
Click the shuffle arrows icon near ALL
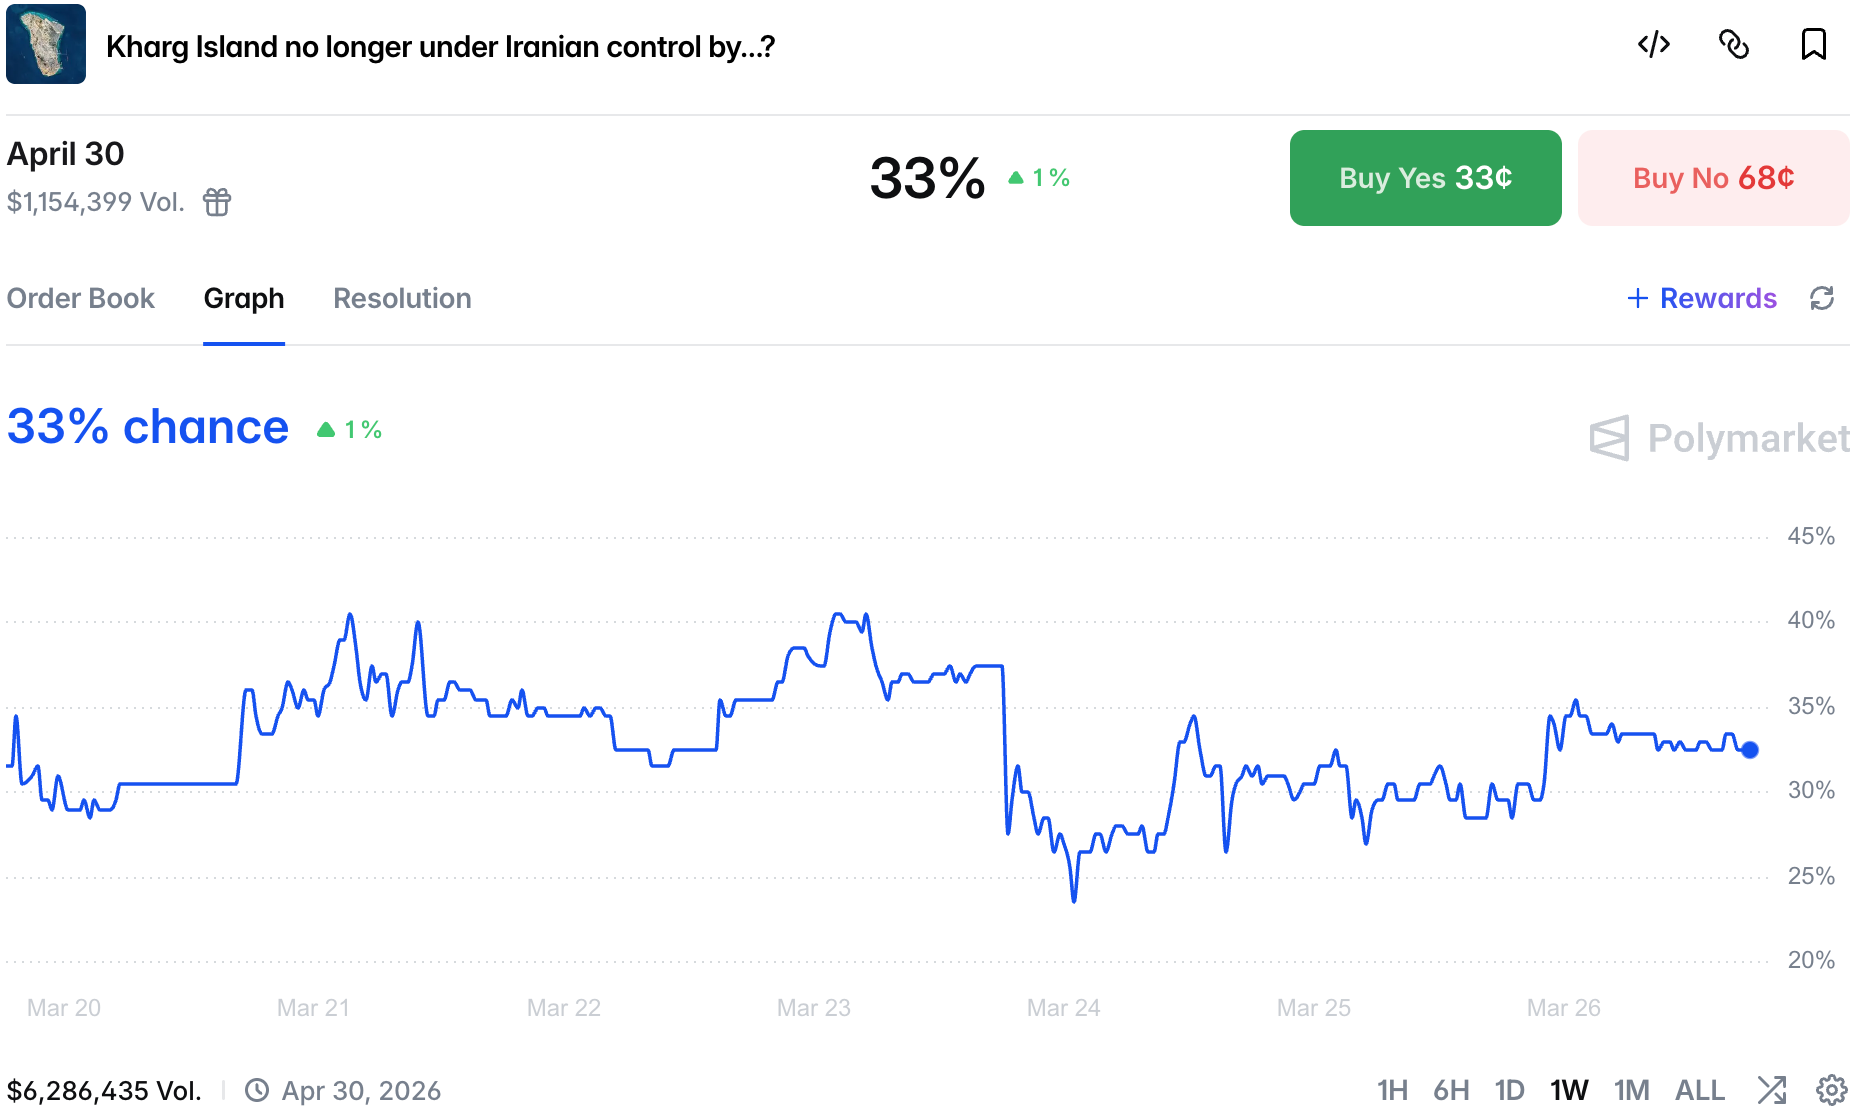point(1771,1090)
